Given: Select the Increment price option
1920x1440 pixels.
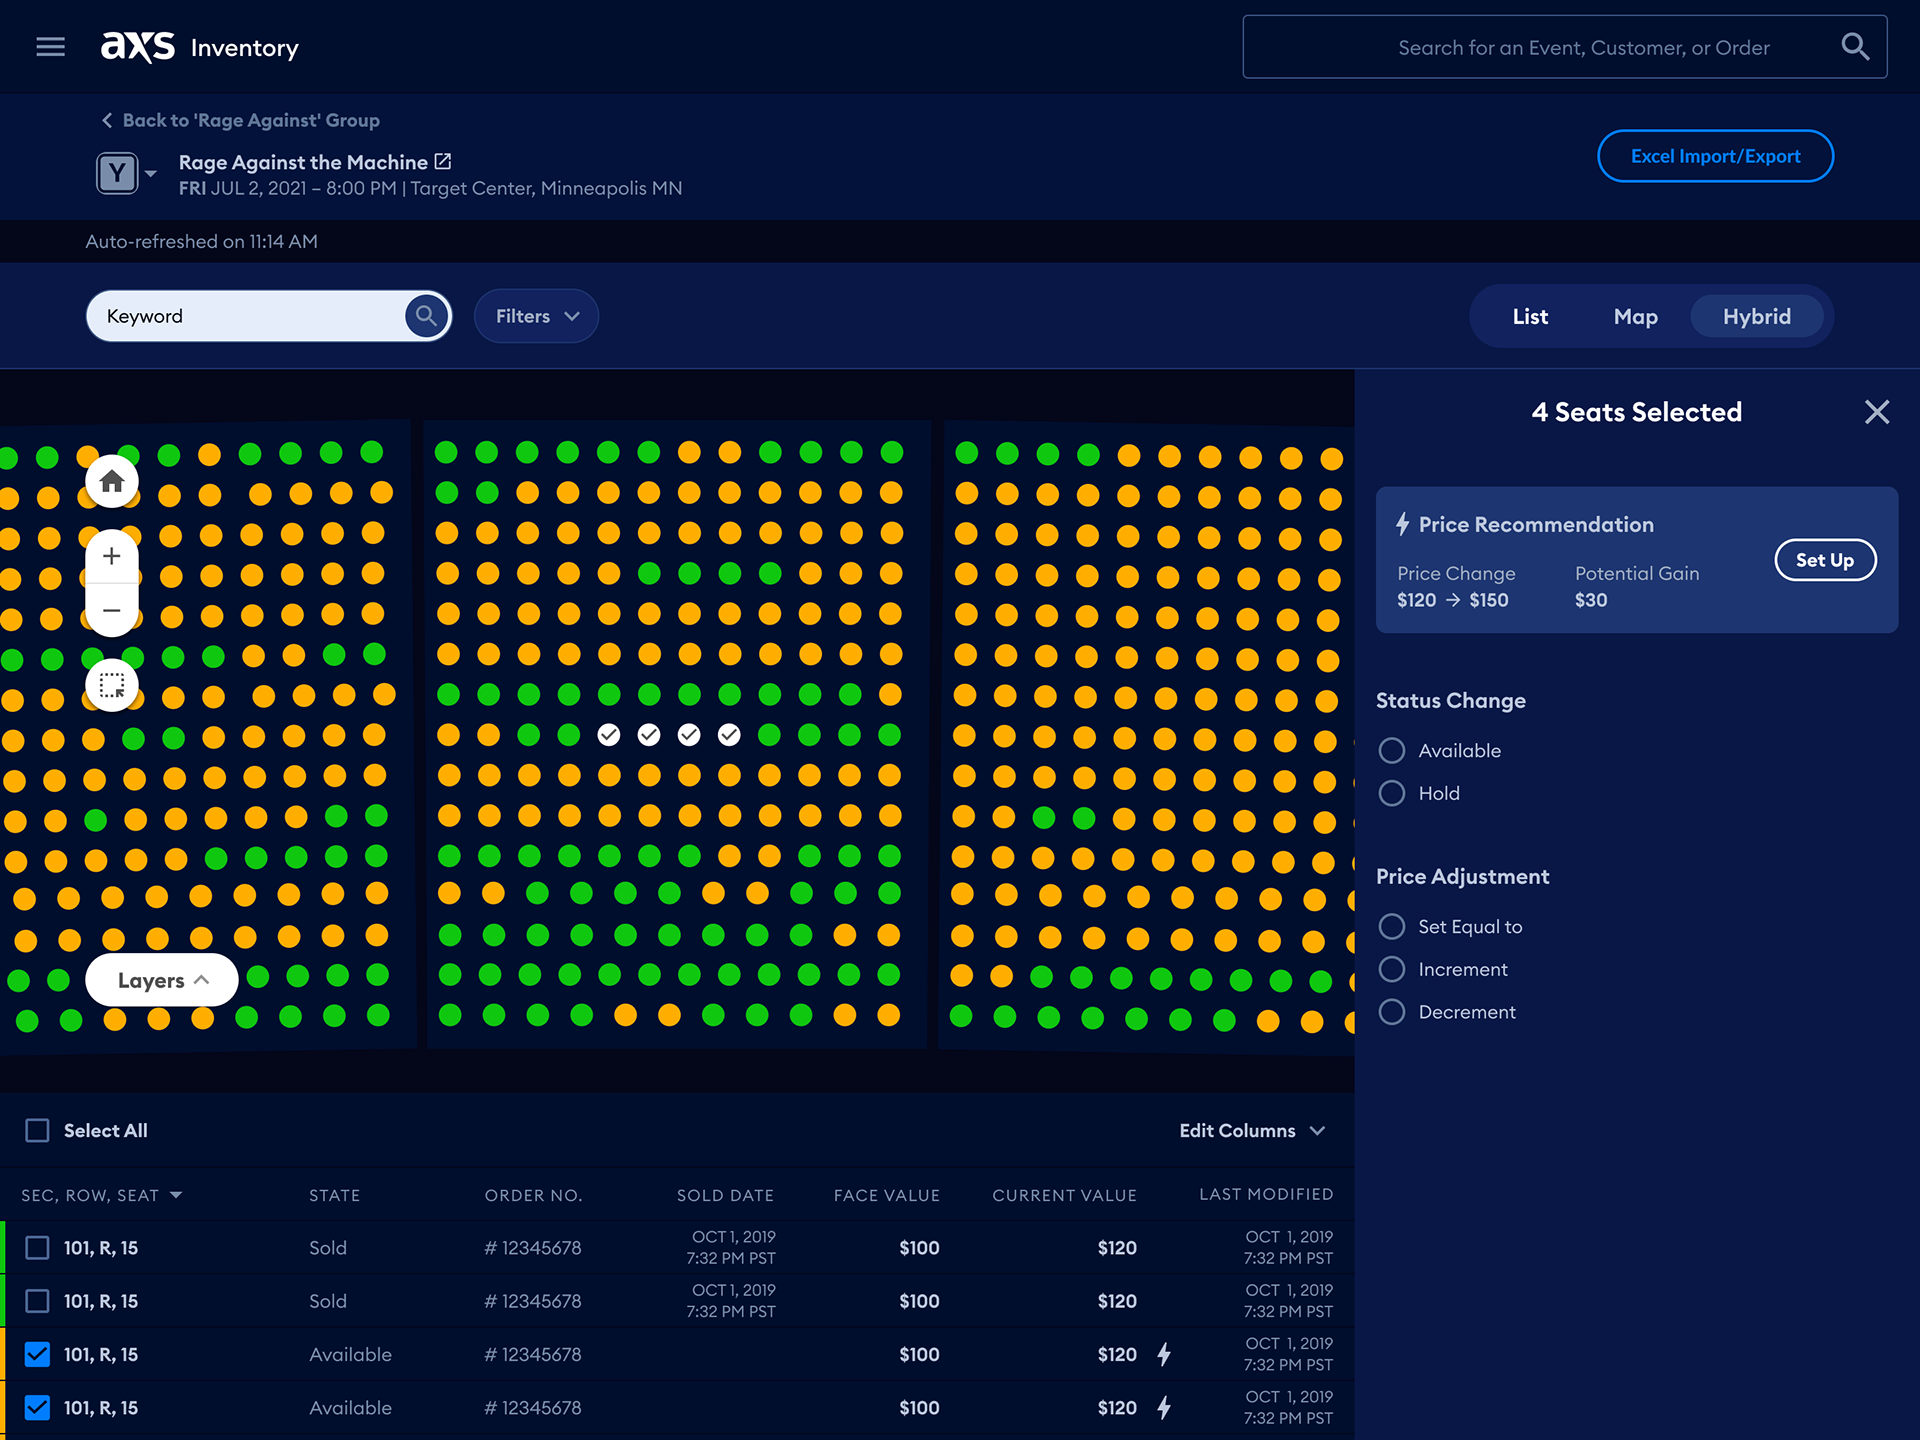Looking at the screenshot, I should click(1392, 969).
